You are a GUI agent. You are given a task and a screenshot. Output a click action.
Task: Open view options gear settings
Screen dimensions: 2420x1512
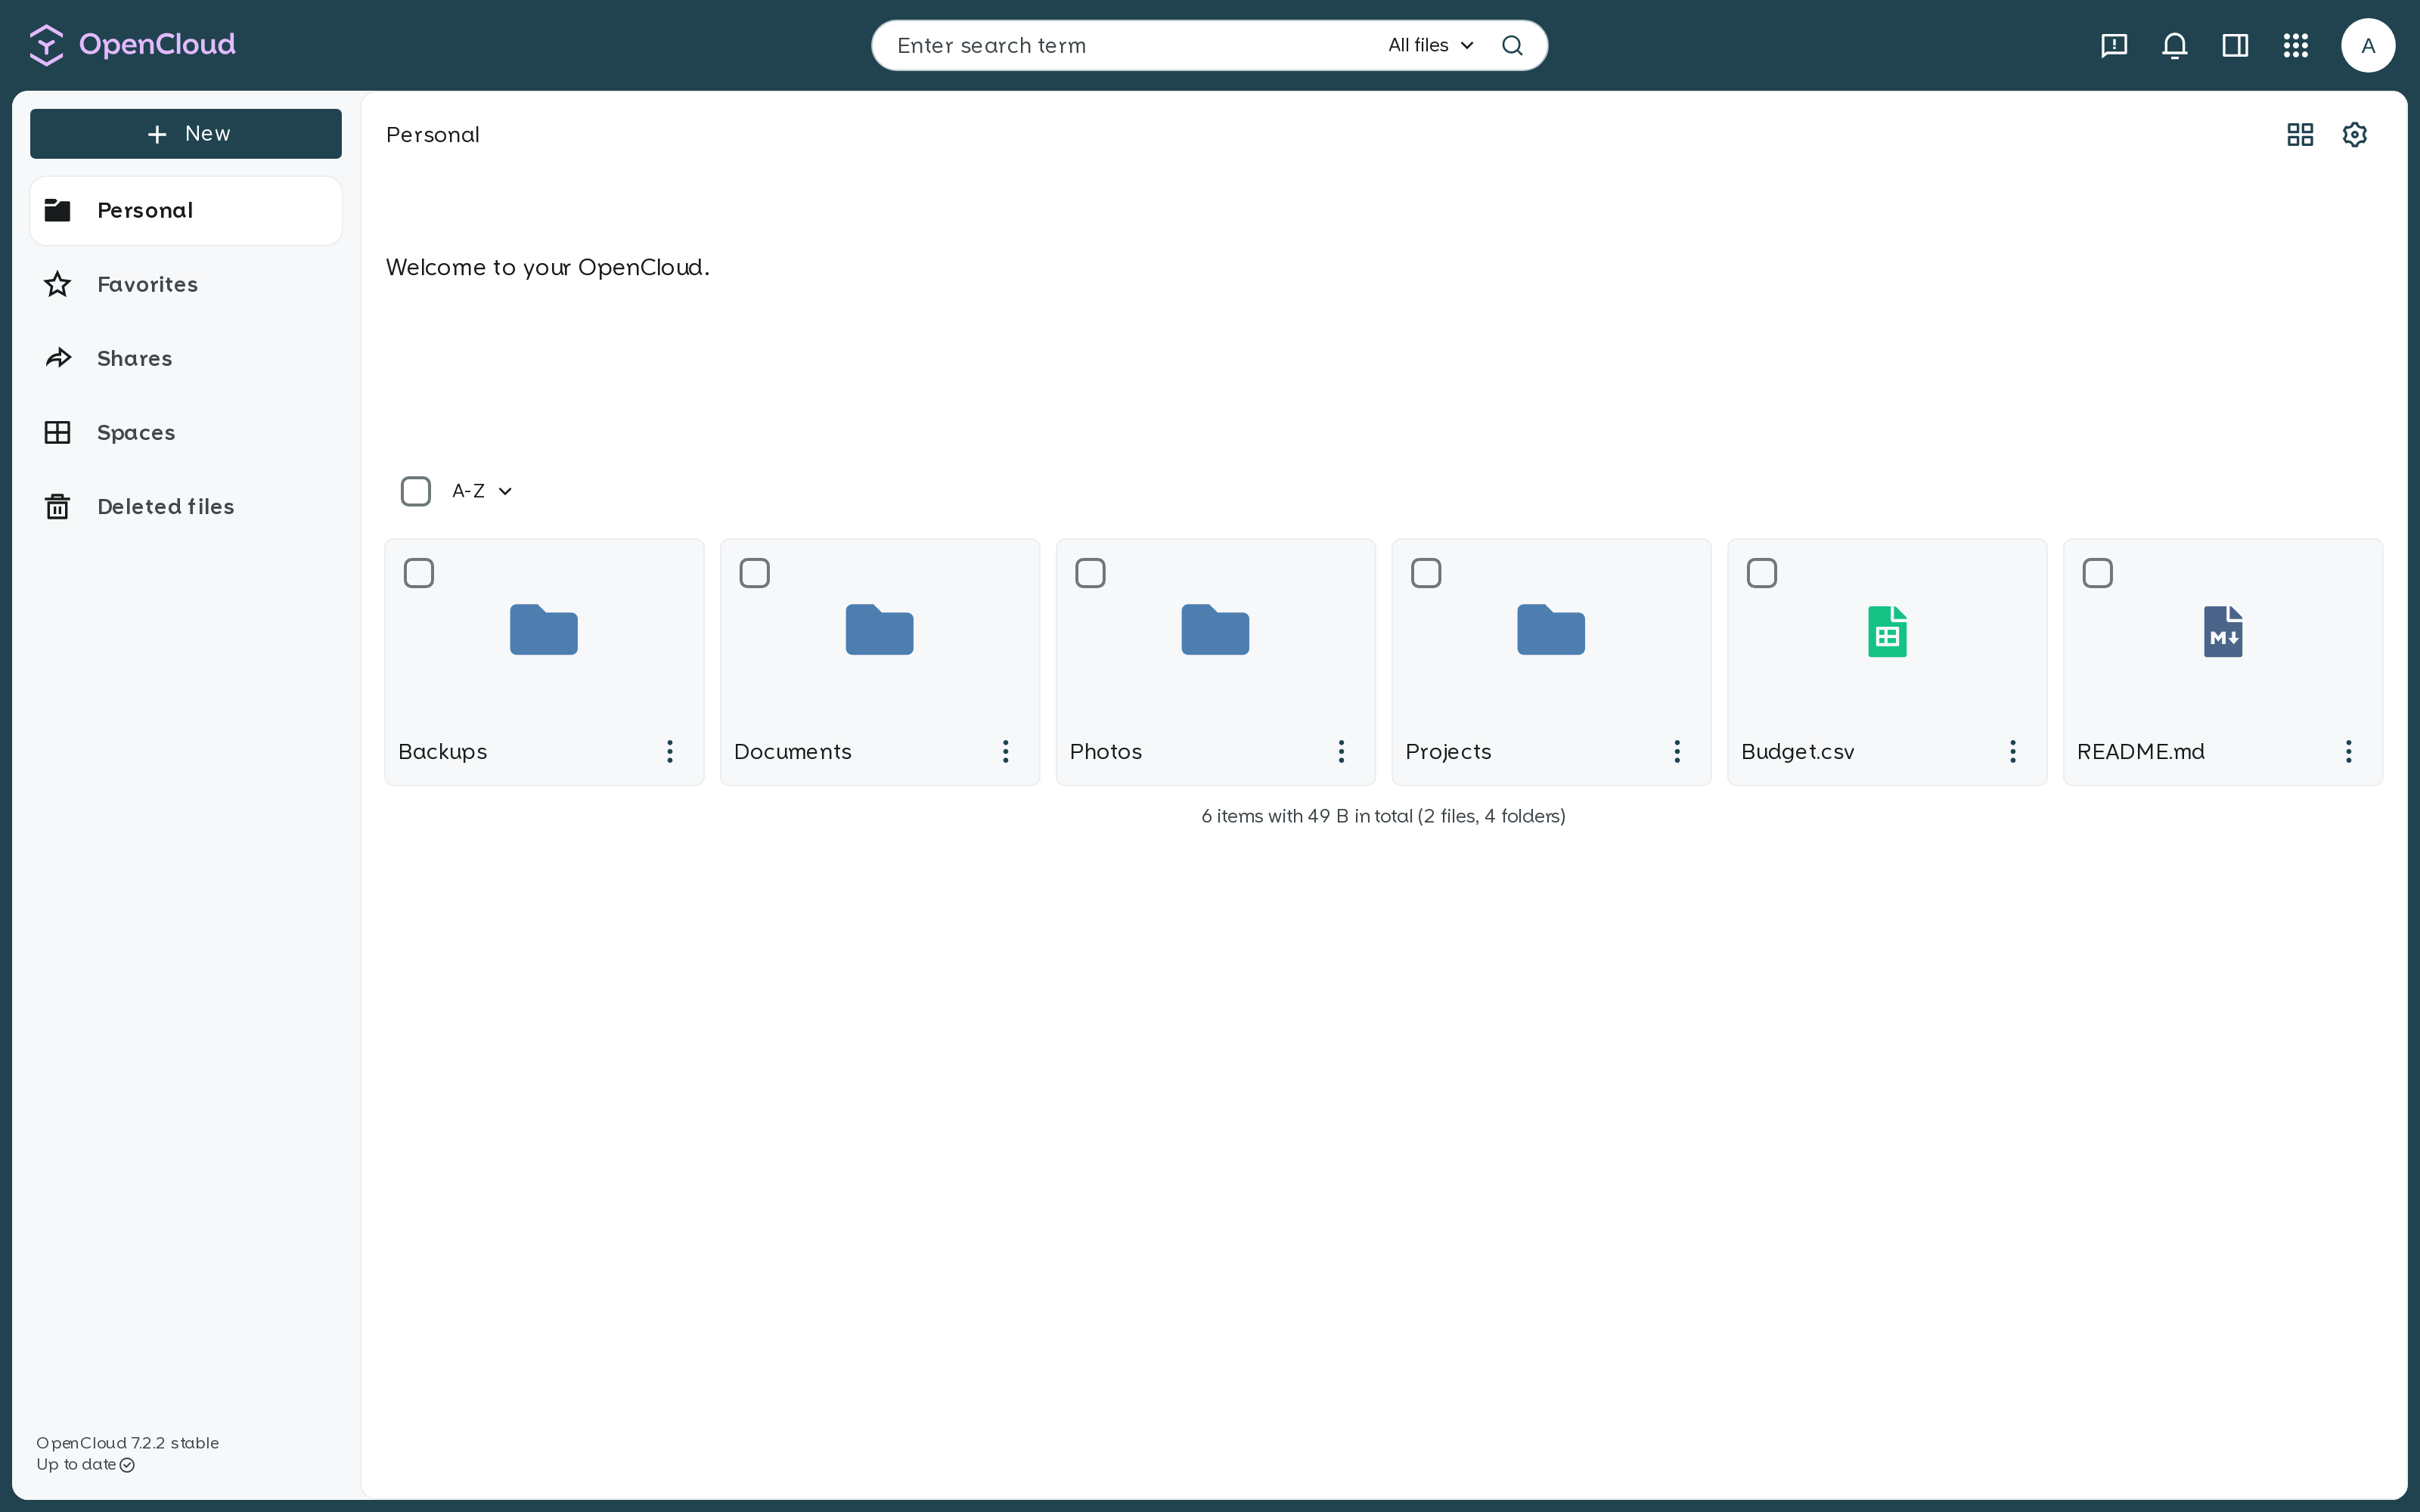click(x=2355, y=134)
